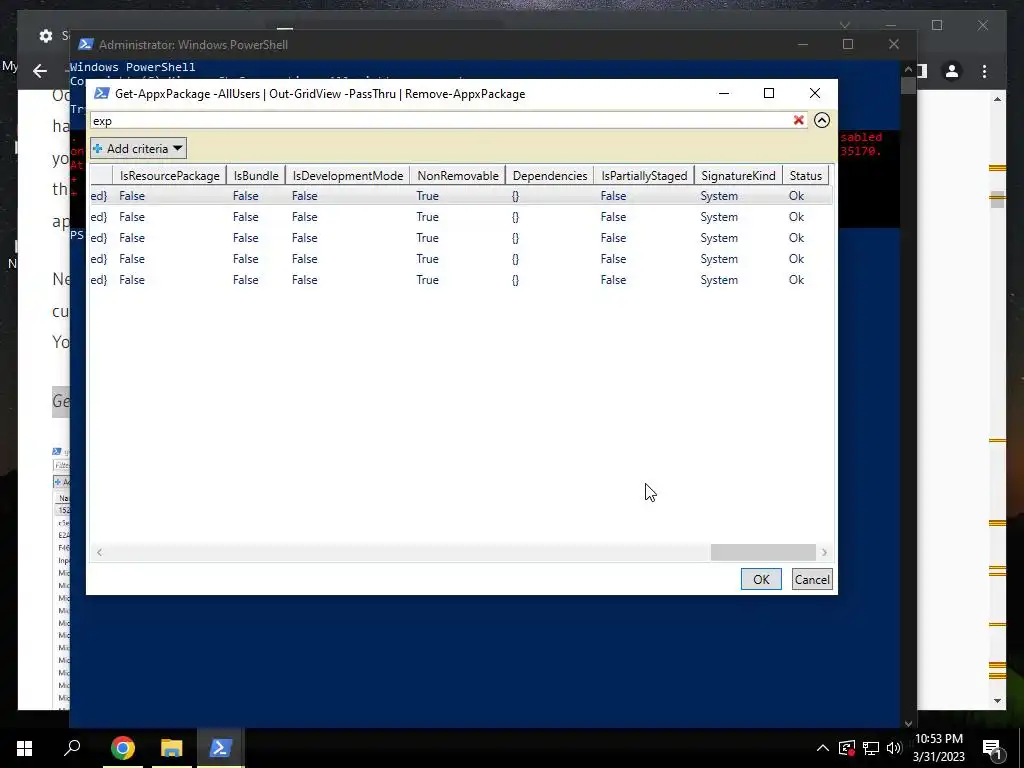
Task: Select the first row's System cell
Action: [719, 196]
